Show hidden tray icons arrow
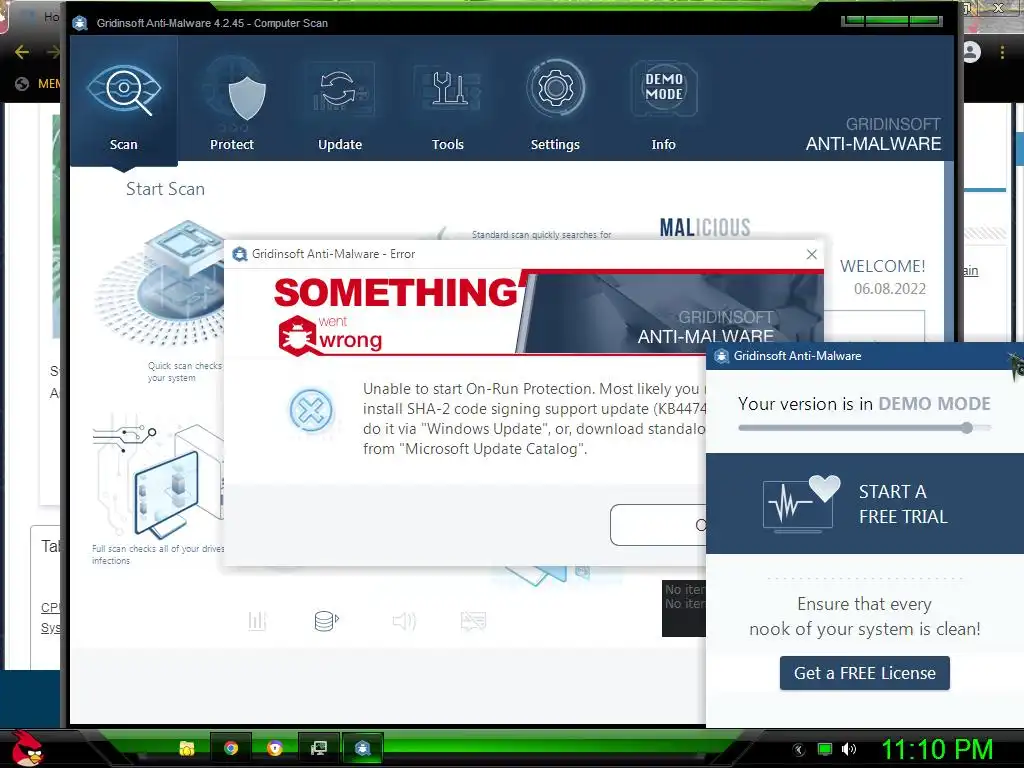The image size is (1024, 768). pyautogui.click(x=799, y=750)
